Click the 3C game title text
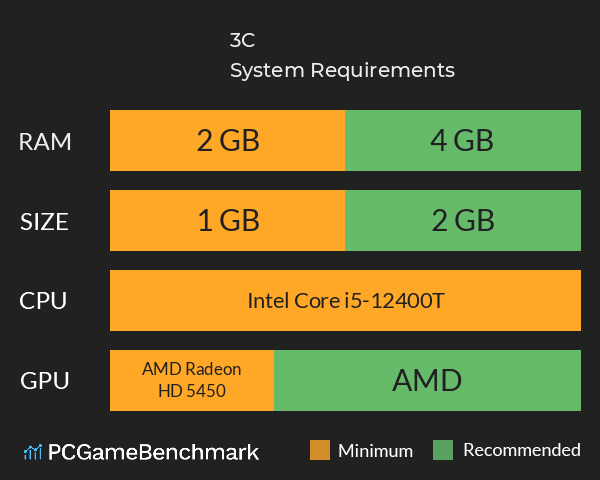This screenshot has height=480, width=600. tap(242, 40)
